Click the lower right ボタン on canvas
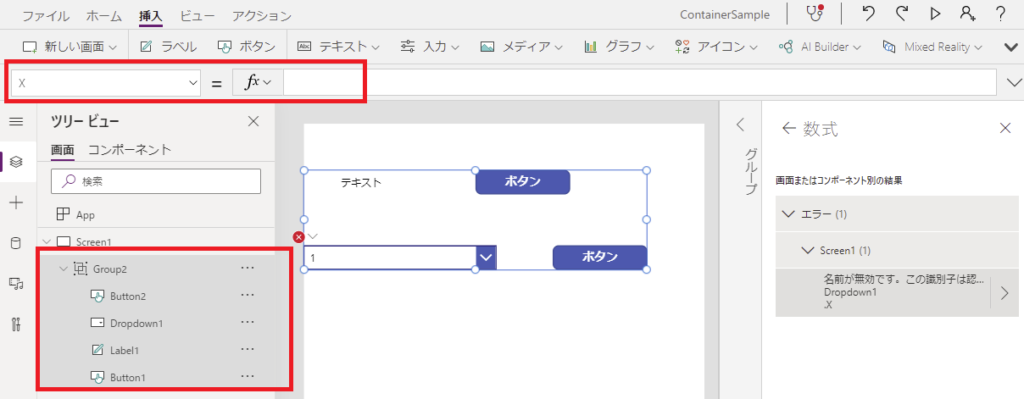The height and width of the screenshot is (399, 1024). coord(600,257)
